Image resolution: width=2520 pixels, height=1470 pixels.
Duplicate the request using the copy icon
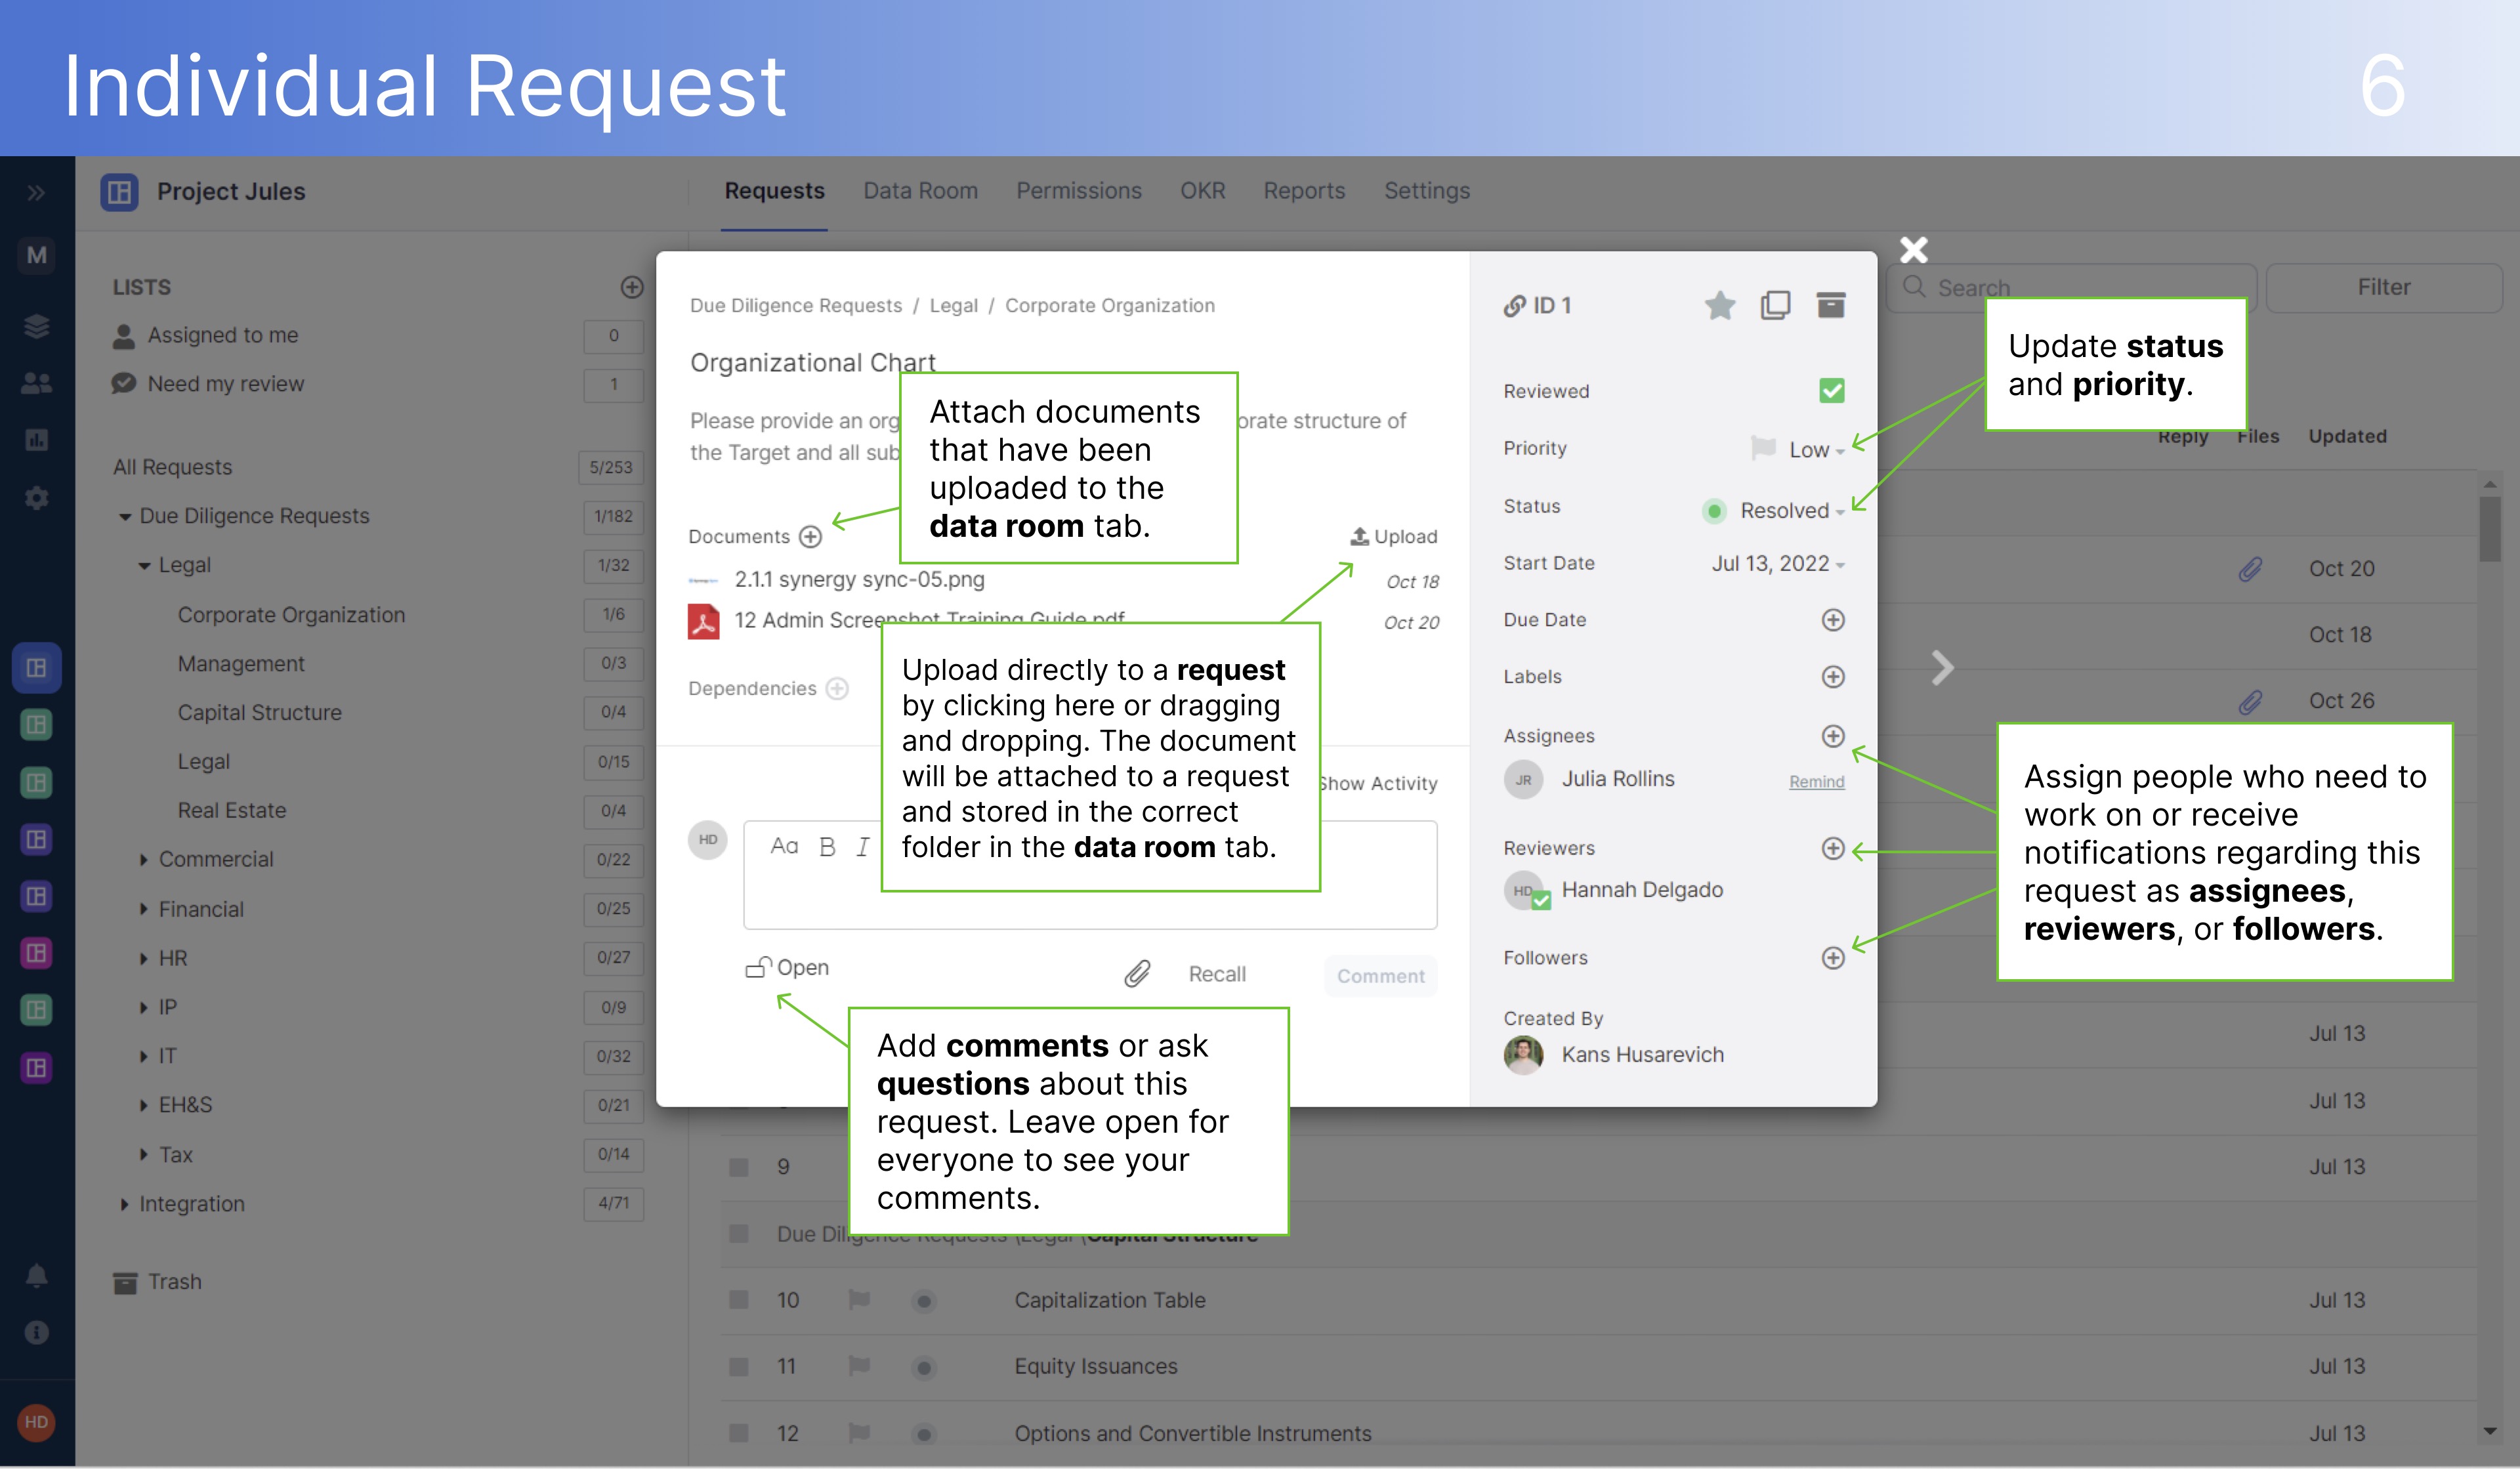pyautogui.click(x=1777, y=305)
